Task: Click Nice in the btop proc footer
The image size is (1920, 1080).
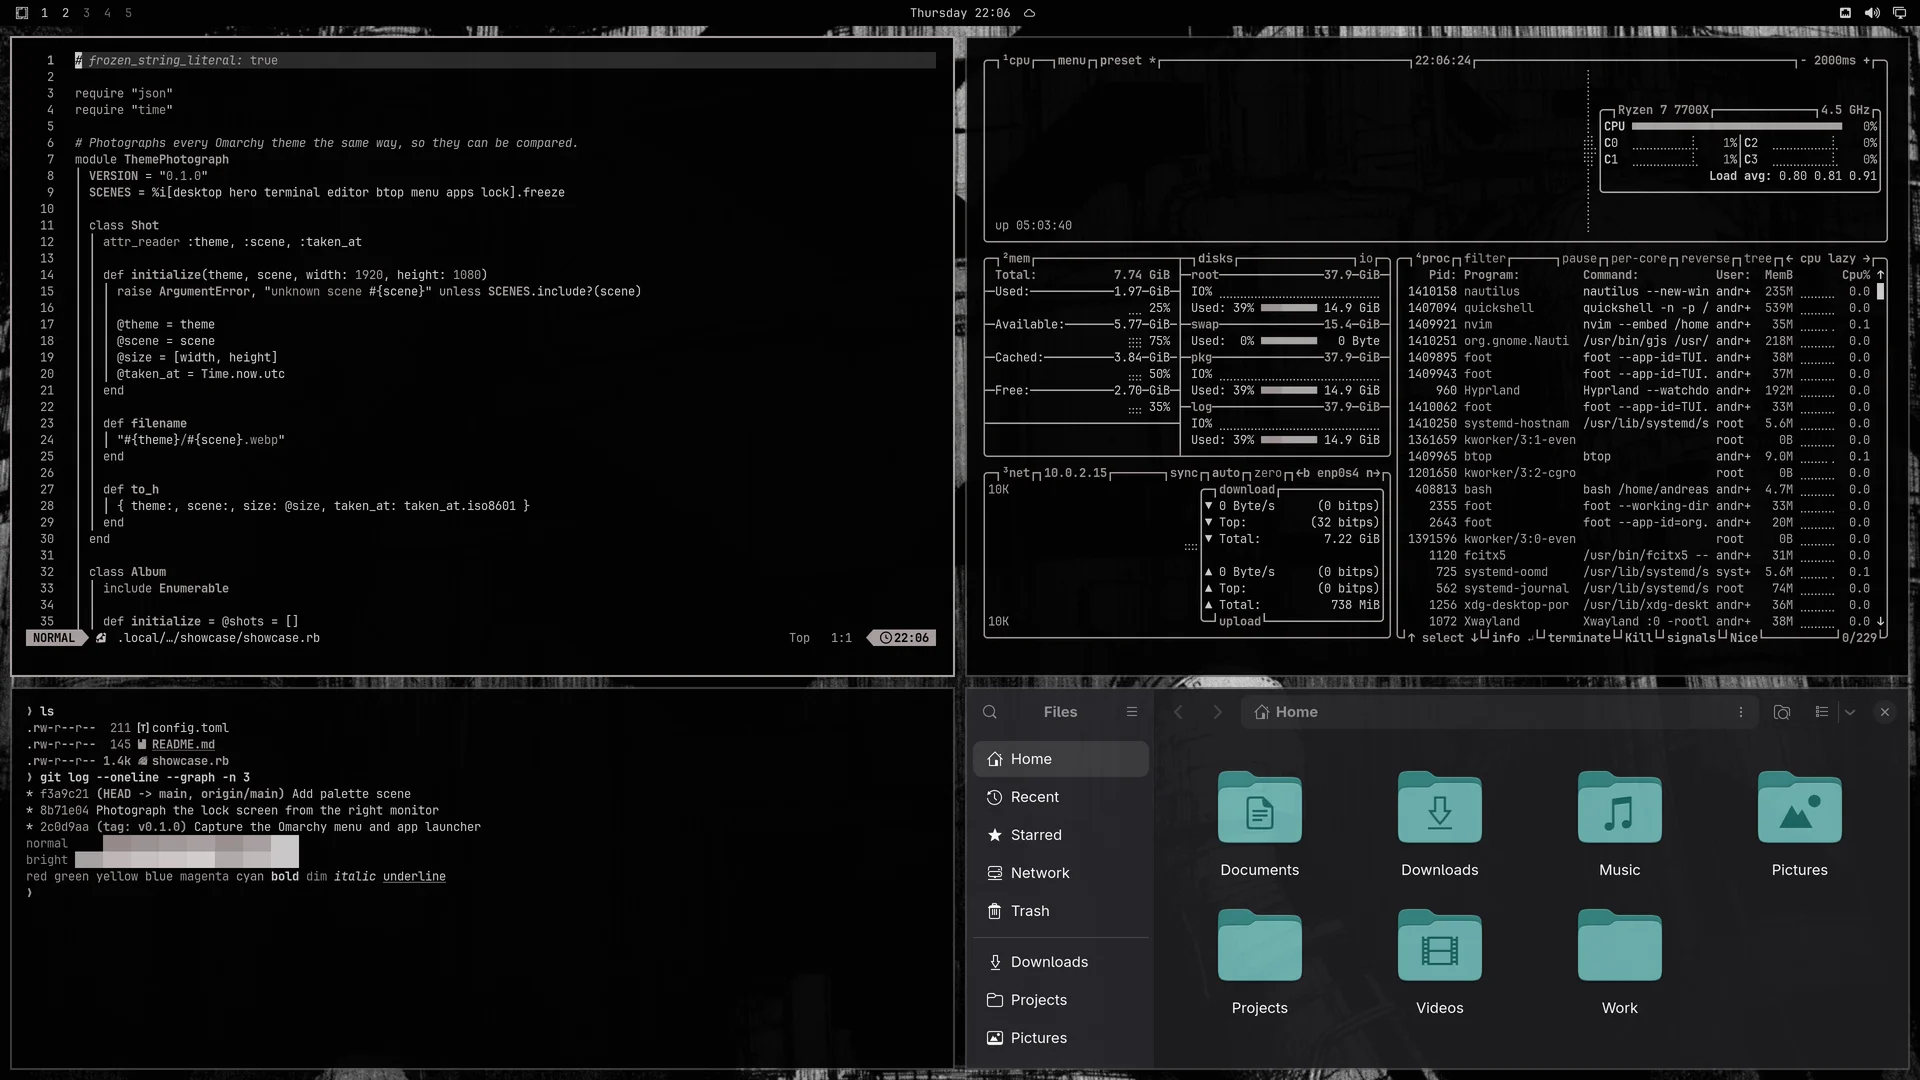Action: pyautogui.click(x=1743, y=638)
